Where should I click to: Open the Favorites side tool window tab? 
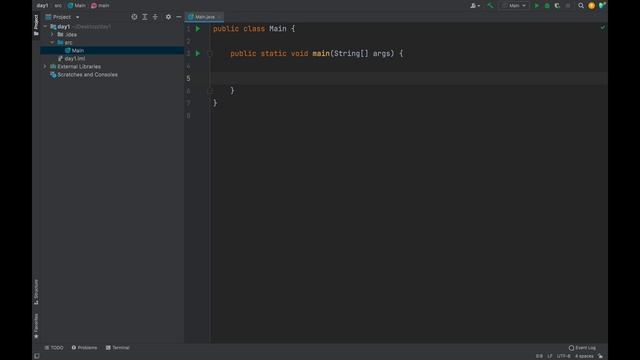pos(36,326)
